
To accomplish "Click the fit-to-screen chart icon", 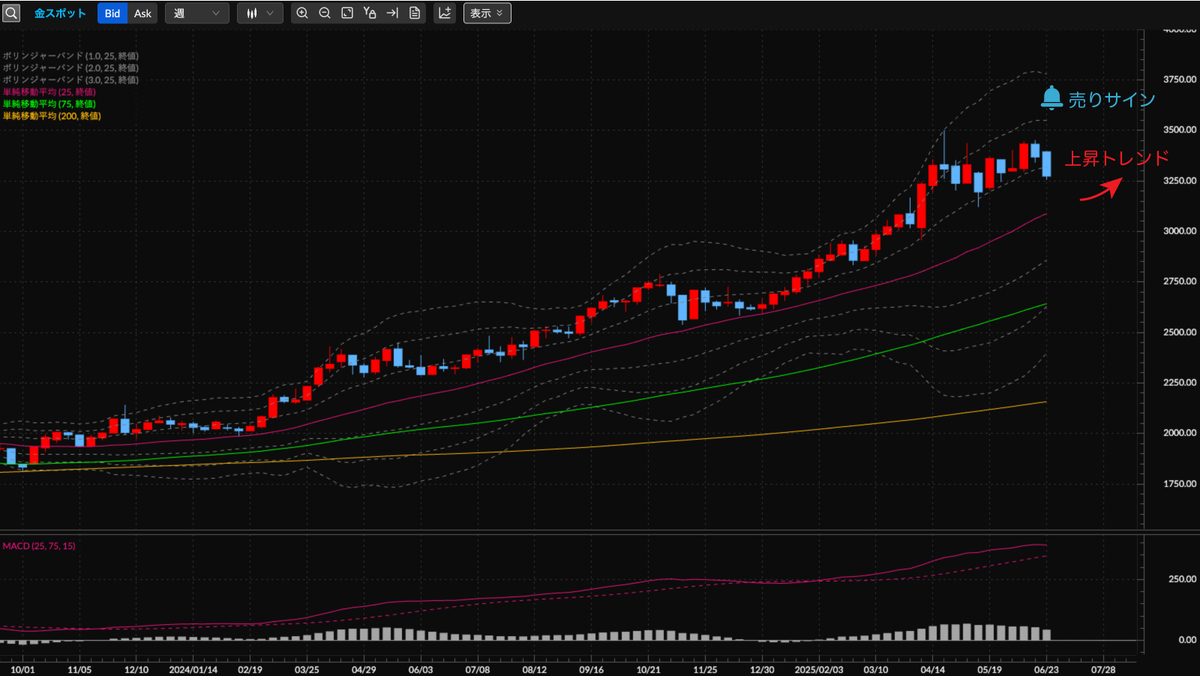I will pos(347,13).
